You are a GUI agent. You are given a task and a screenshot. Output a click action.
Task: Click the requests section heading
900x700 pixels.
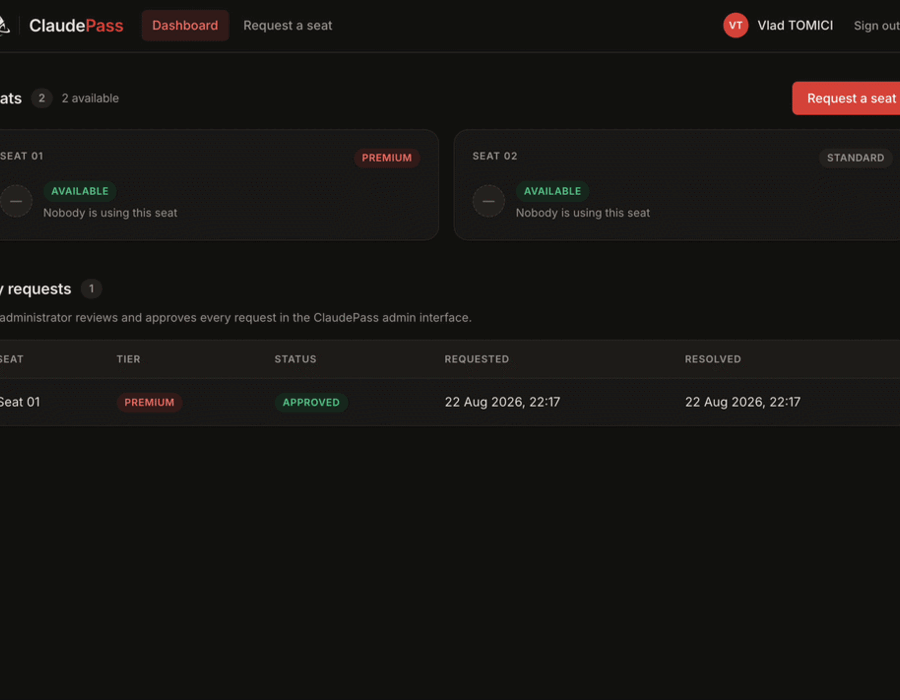pos(36,289)
